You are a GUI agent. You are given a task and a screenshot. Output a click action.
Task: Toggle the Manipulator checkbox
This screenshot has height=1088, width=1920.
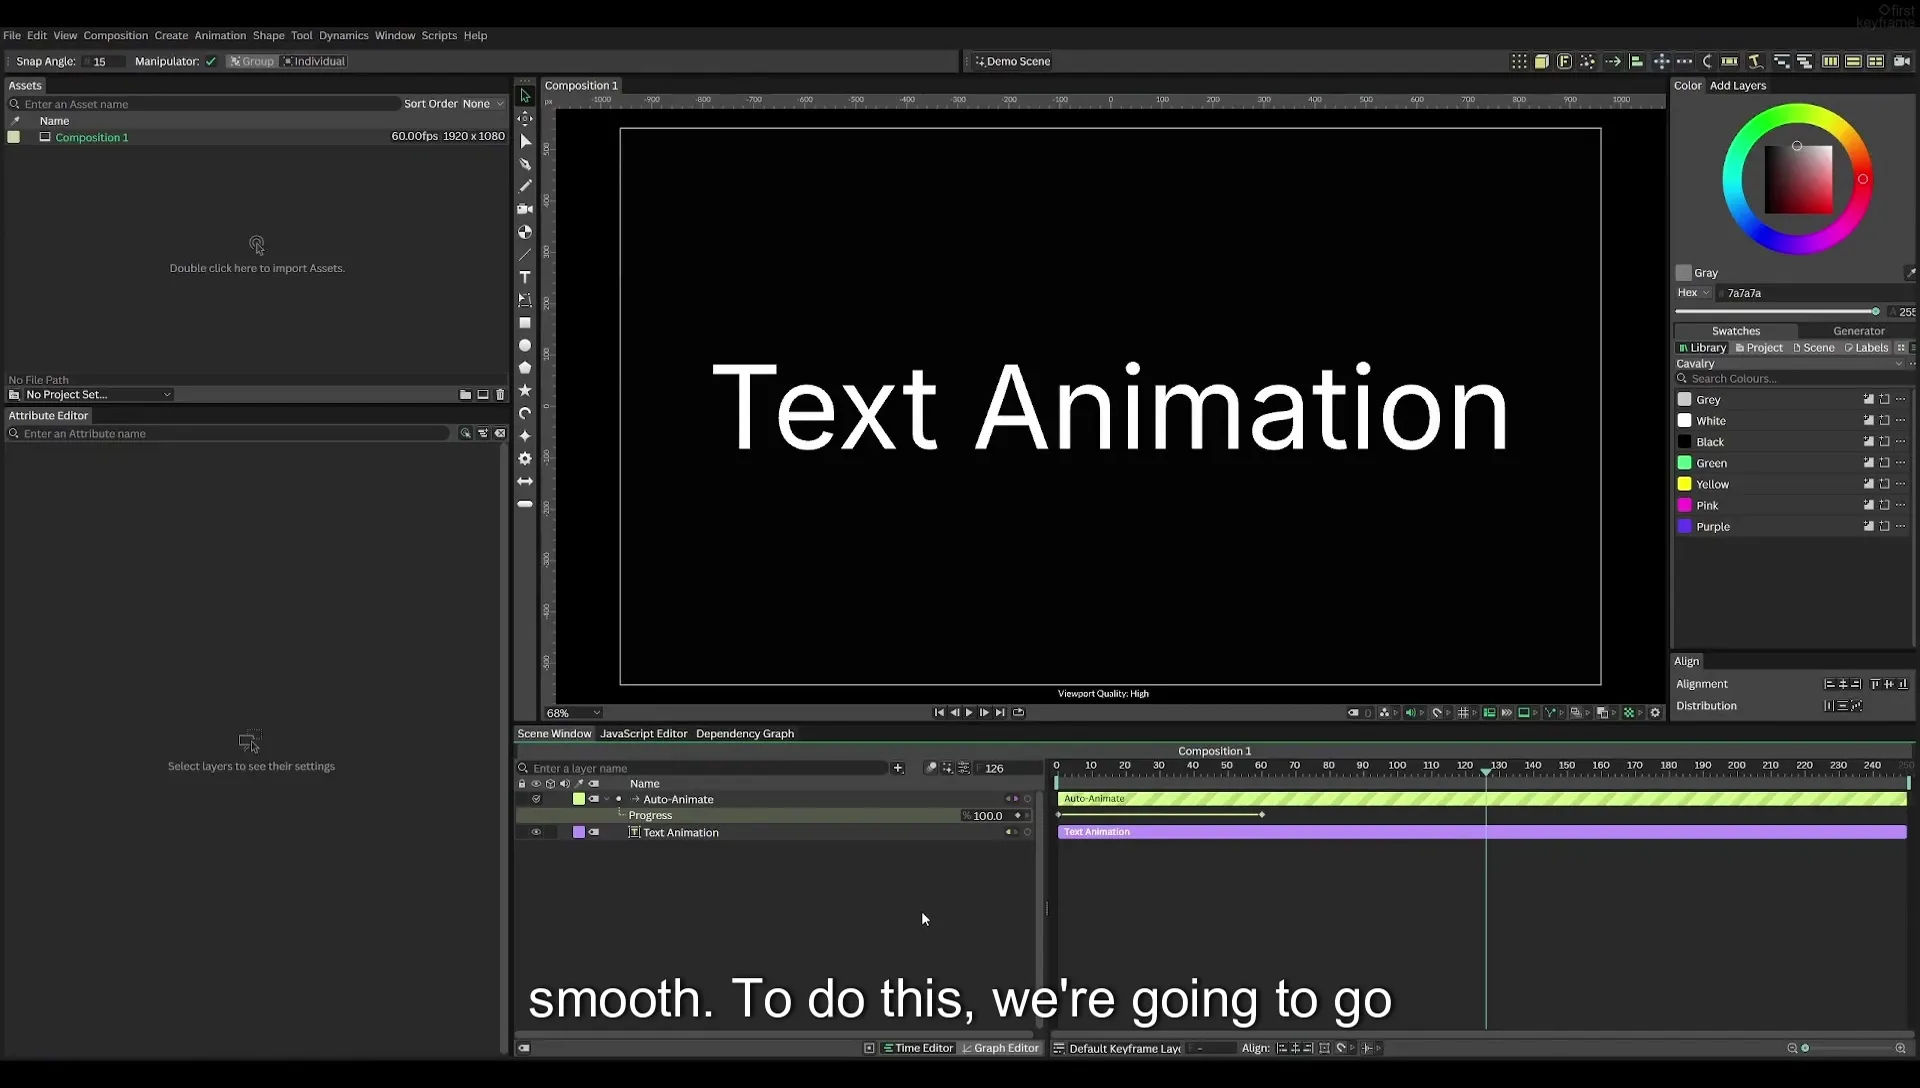(211, 62)
